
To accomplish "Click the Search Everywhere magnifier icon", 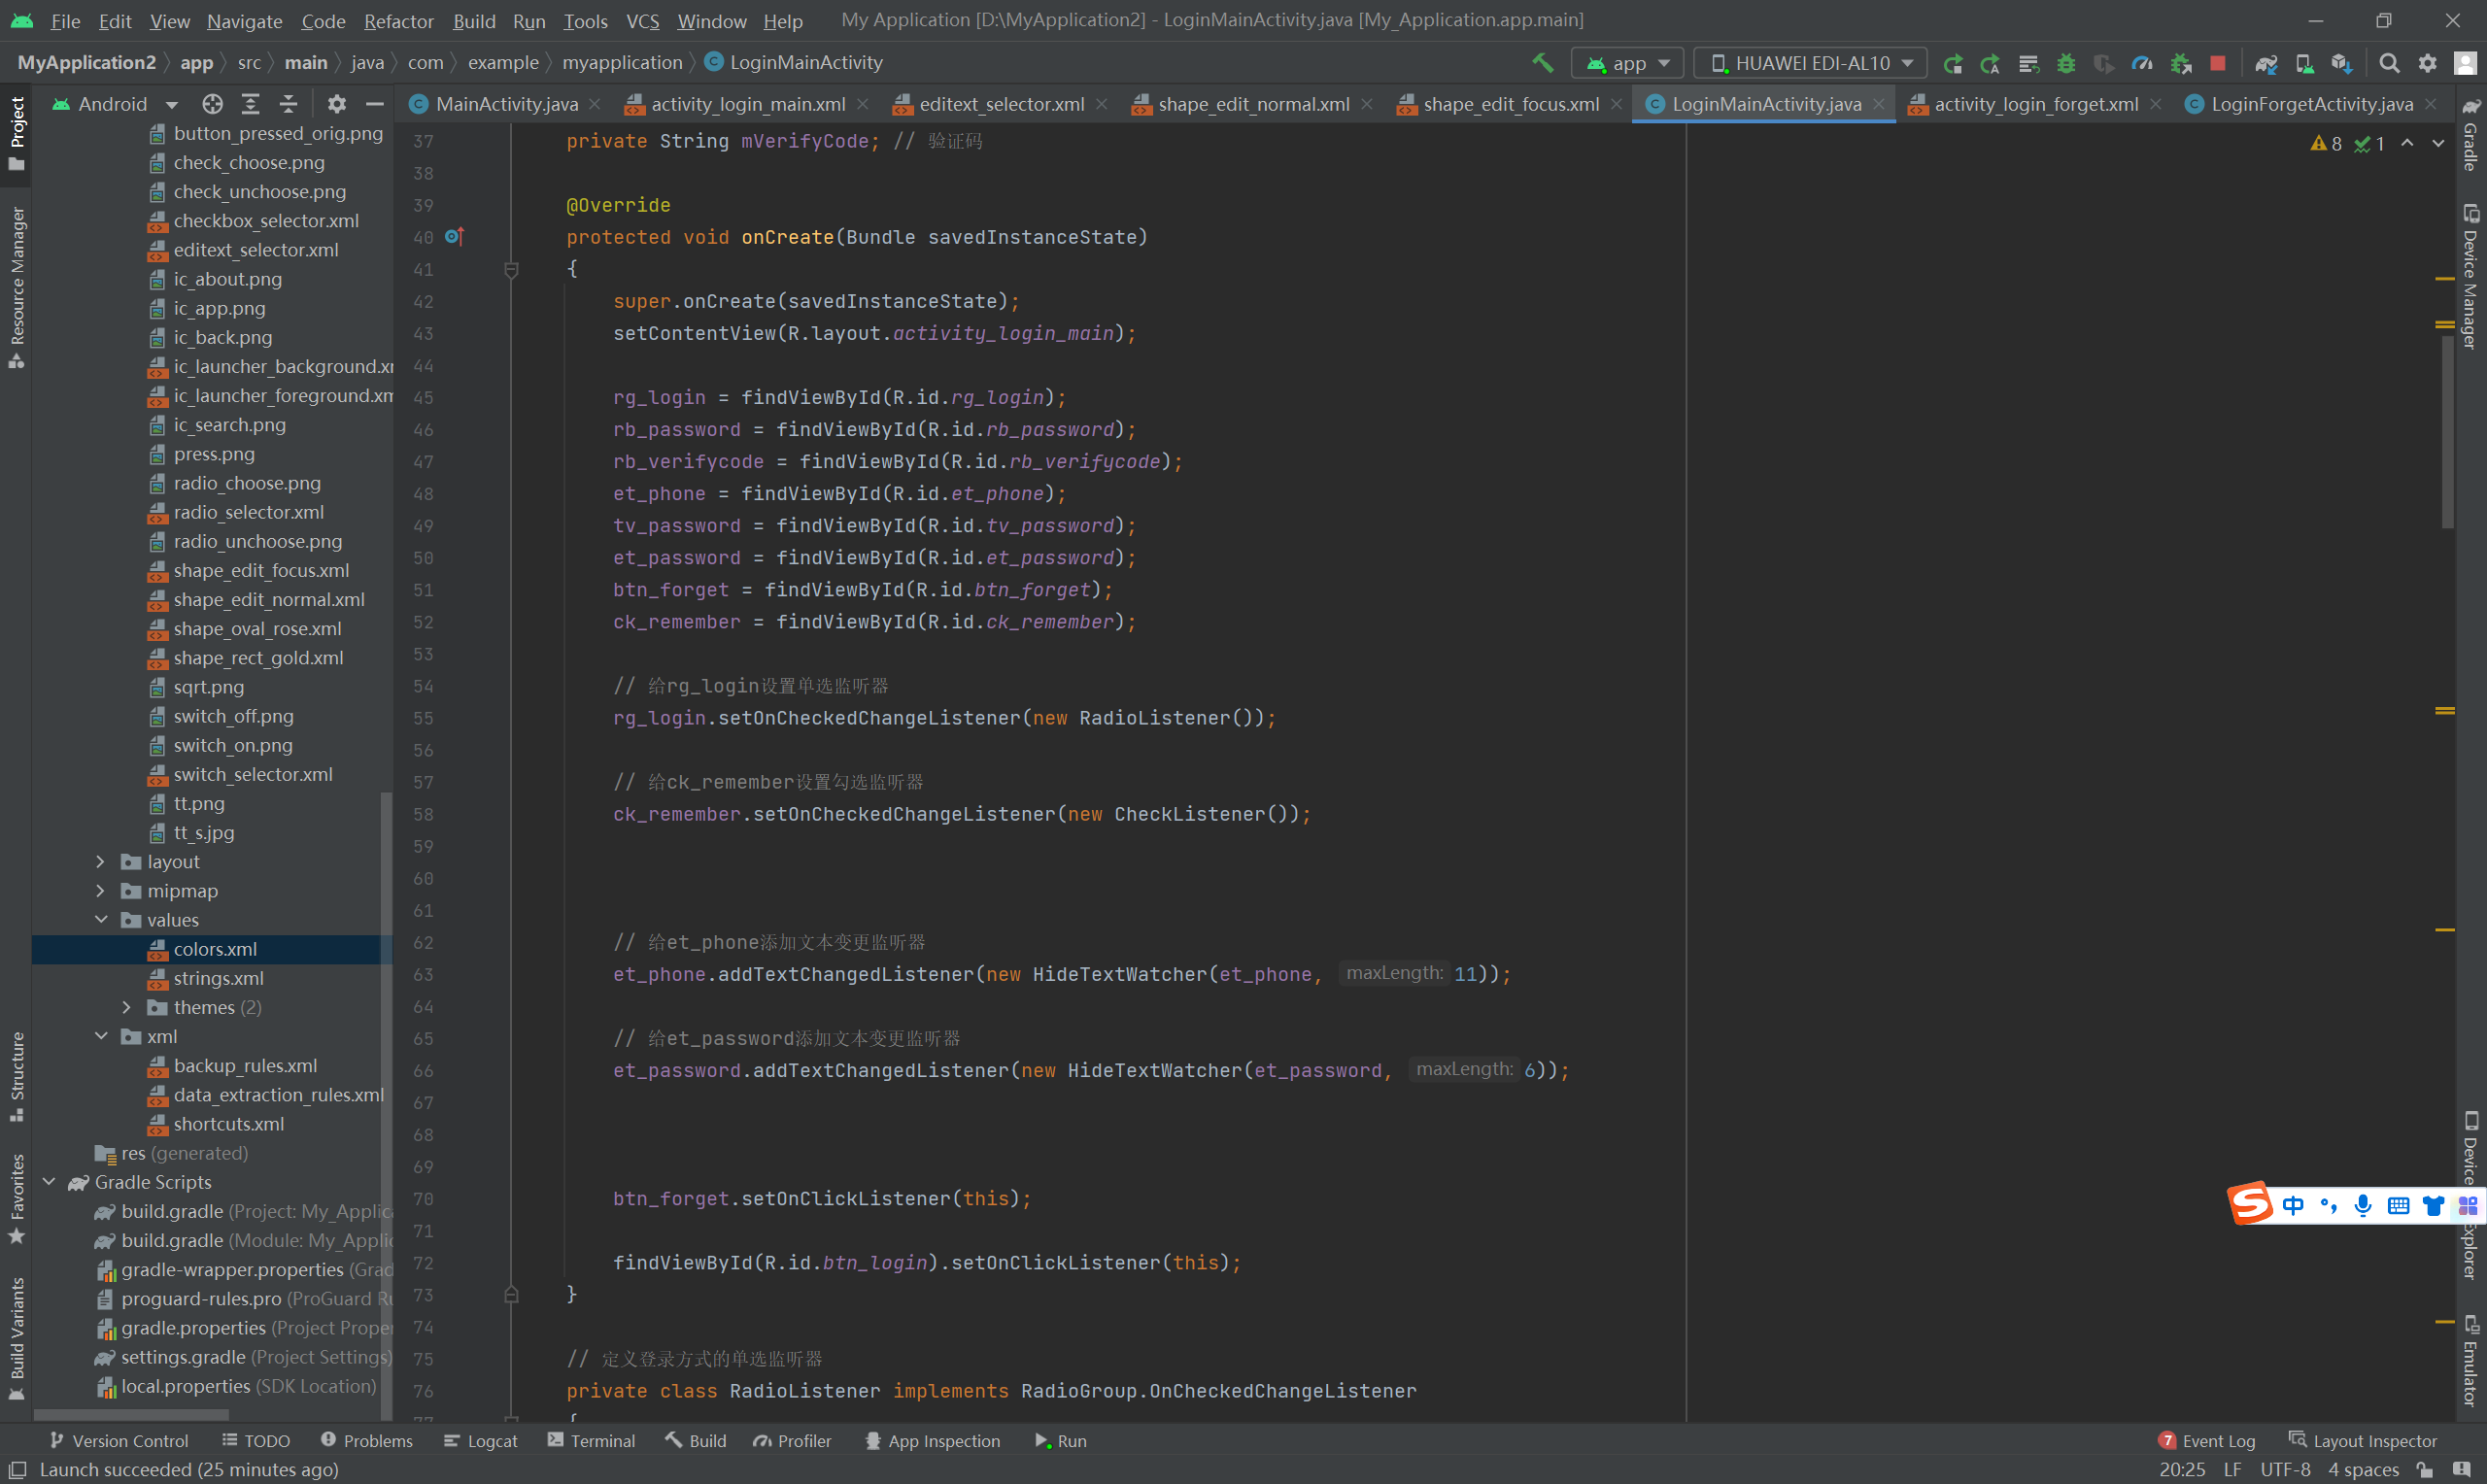I will click(x=2389, y=63).
